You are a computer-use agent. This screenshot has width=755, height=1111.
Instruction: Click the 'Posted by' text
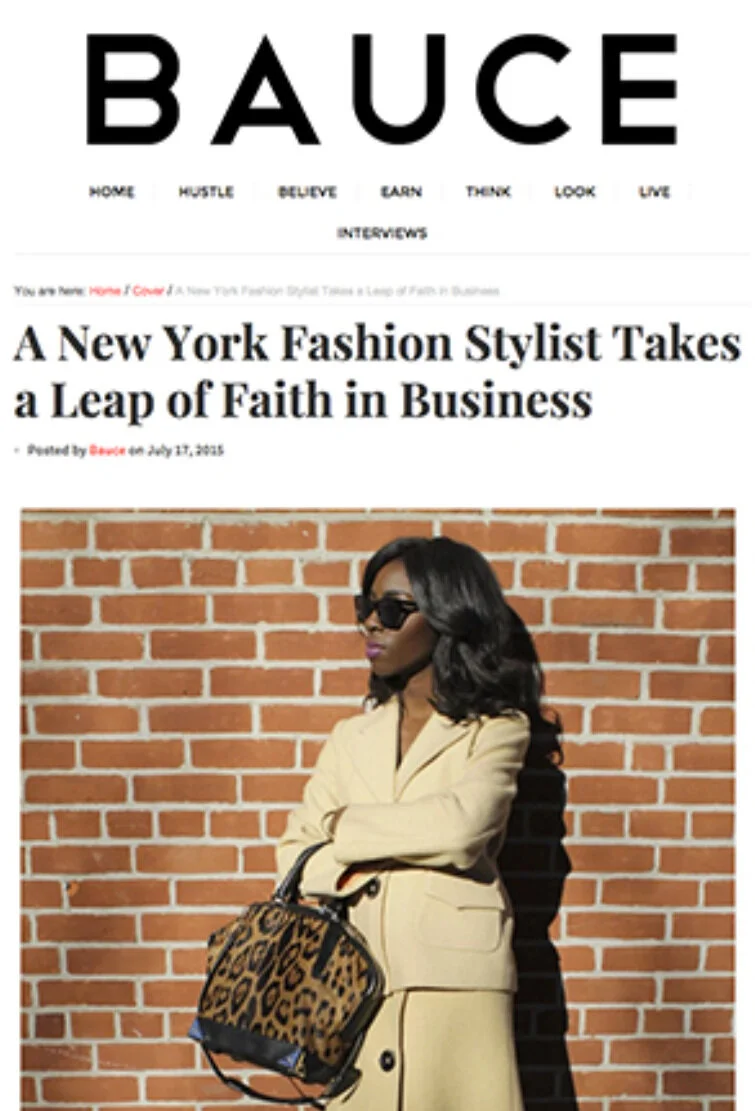[56, 450]
